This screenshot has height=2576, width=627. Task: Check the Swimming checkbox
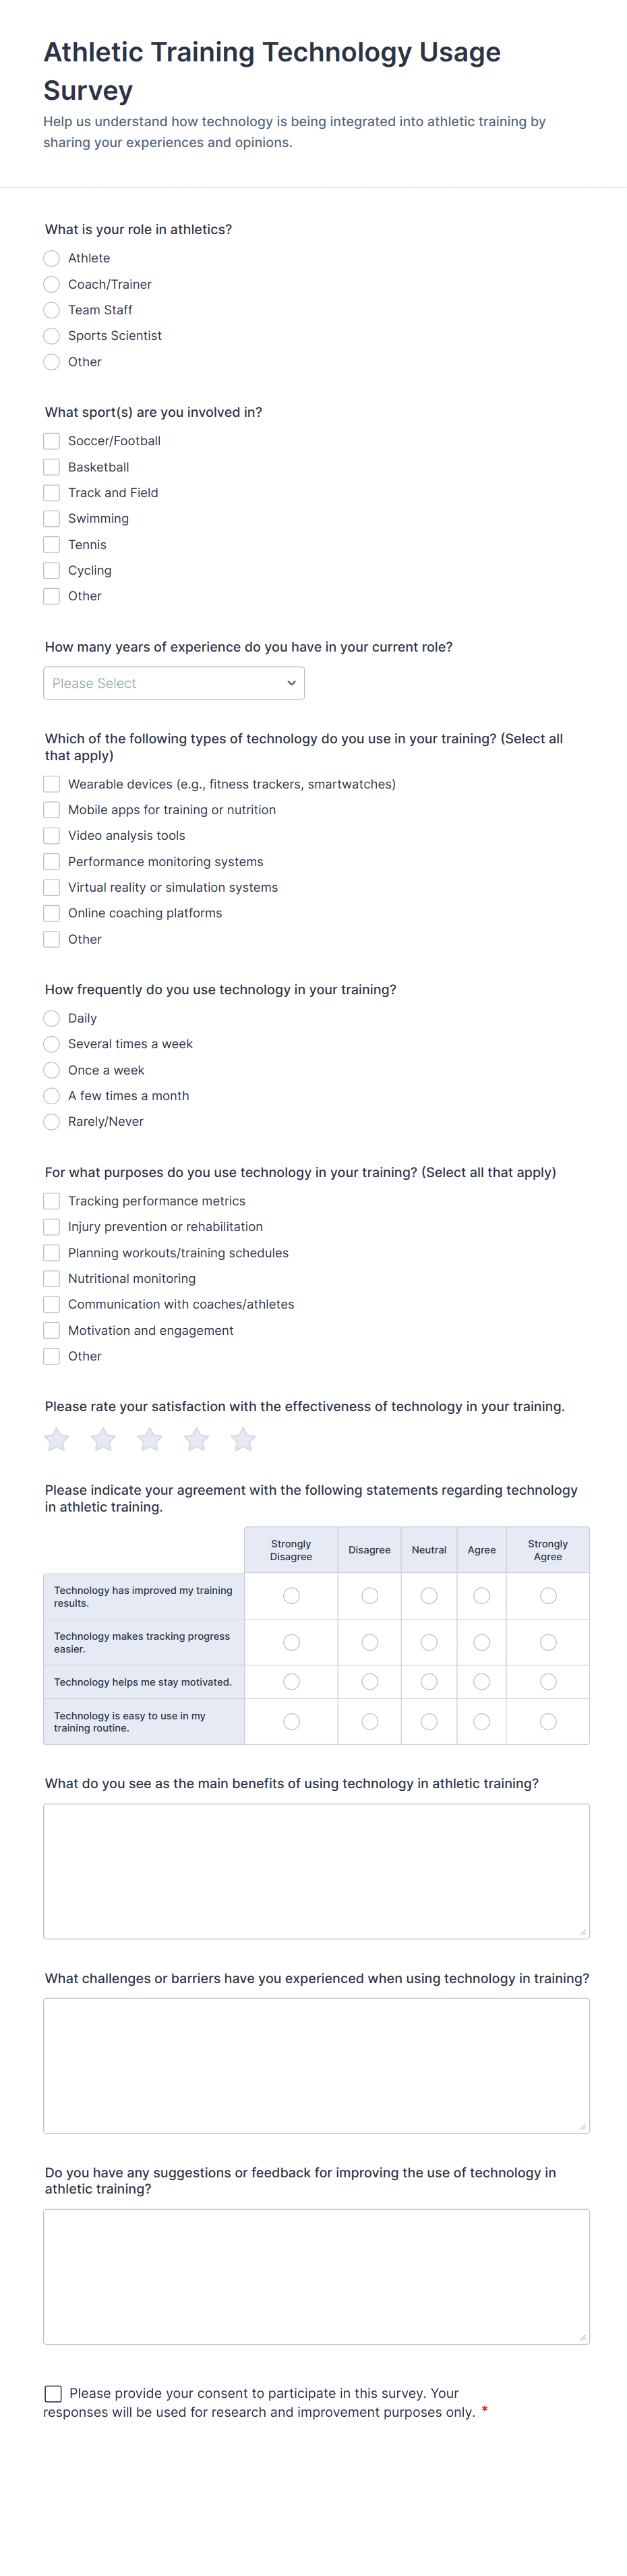coord(51,518)
